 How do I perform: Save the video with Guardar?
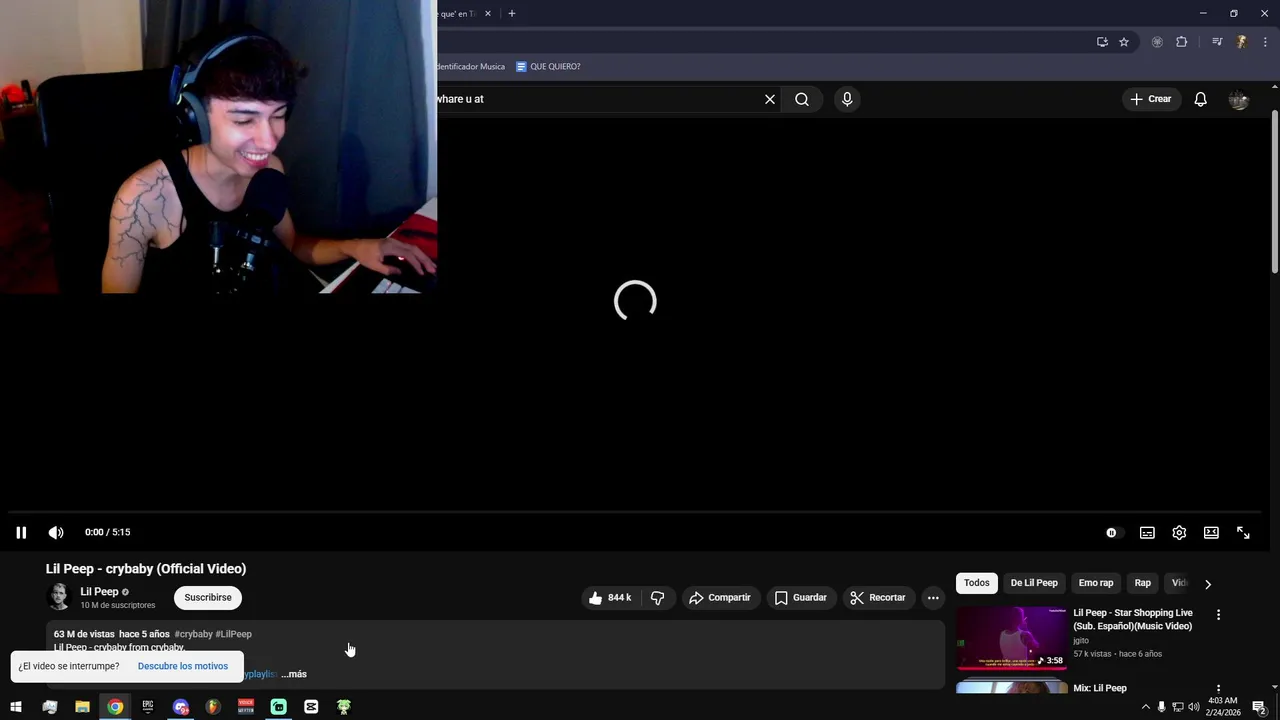coord(801,598)
